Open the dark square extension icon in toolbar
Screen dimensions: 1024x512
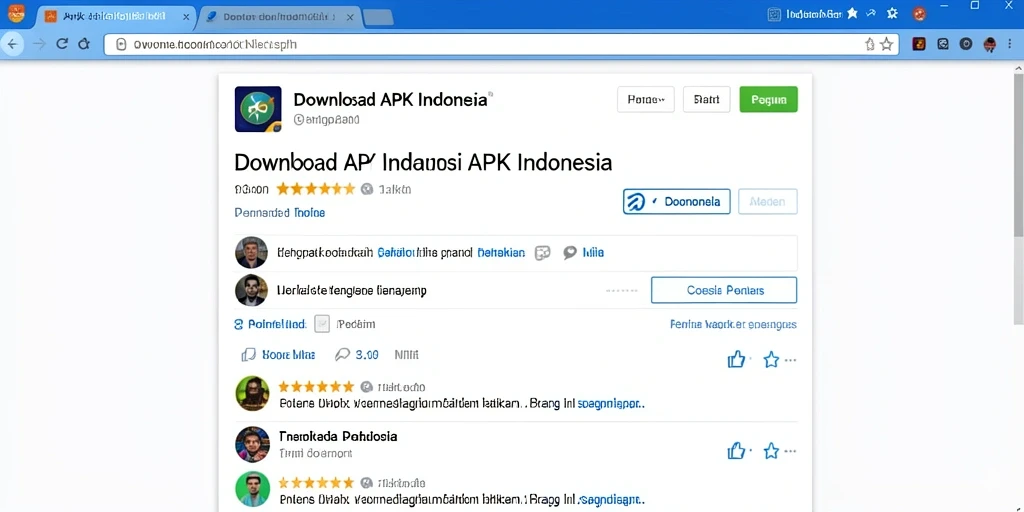[943, 44]
